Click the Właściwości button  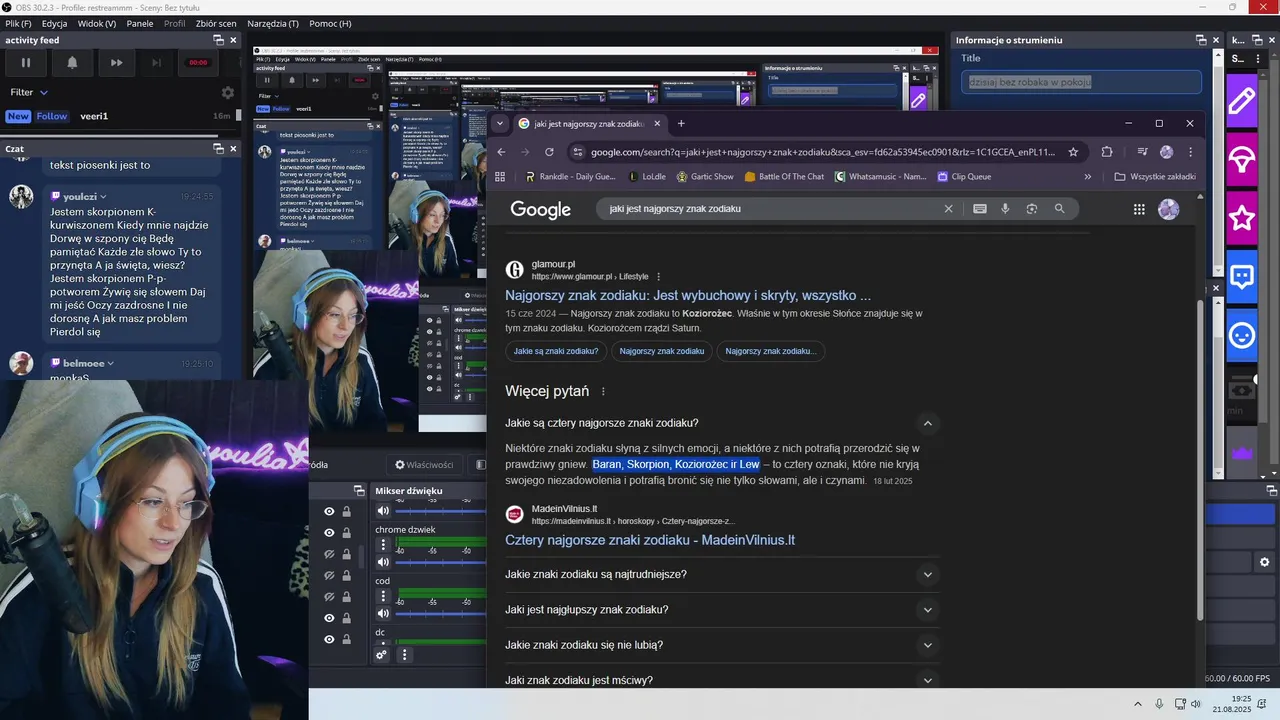[424, 465]
